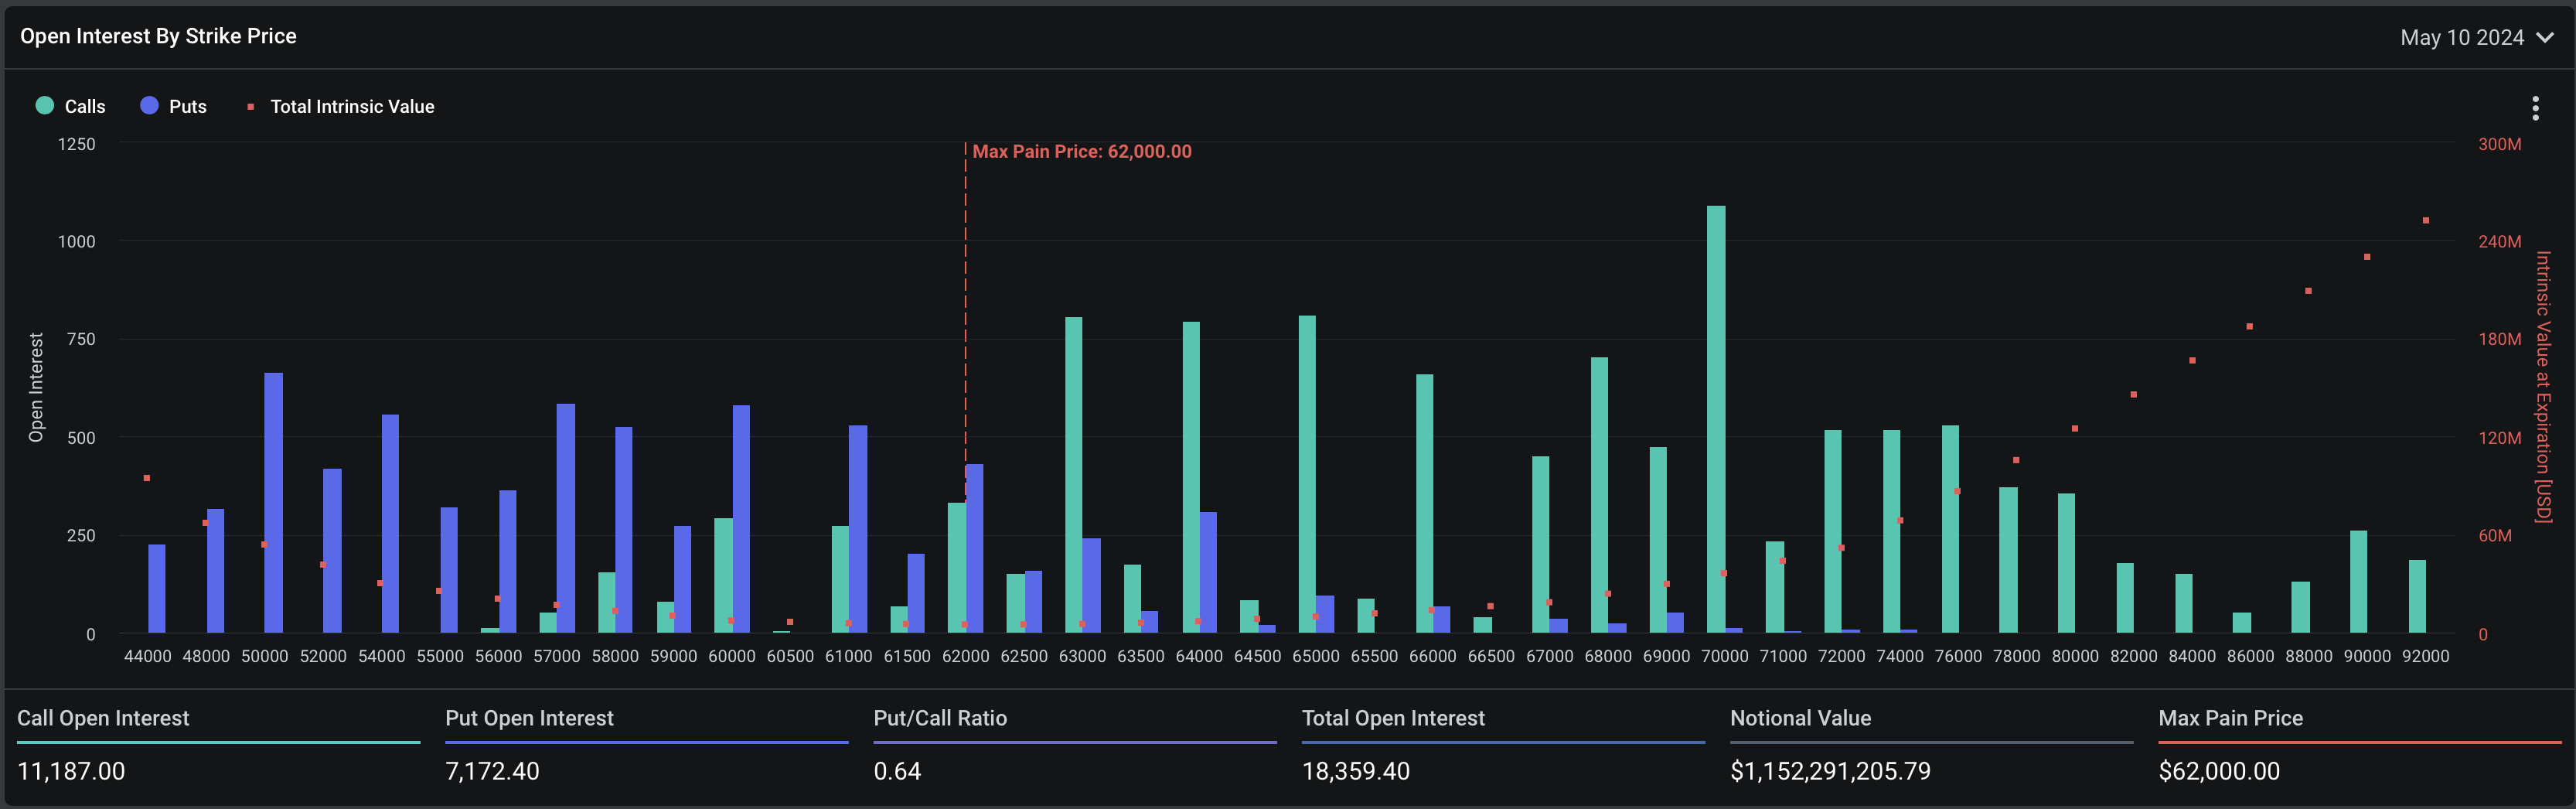Toggle Puts series via legend label
This screenshot has width=2576, height=809.
point(188,107)
